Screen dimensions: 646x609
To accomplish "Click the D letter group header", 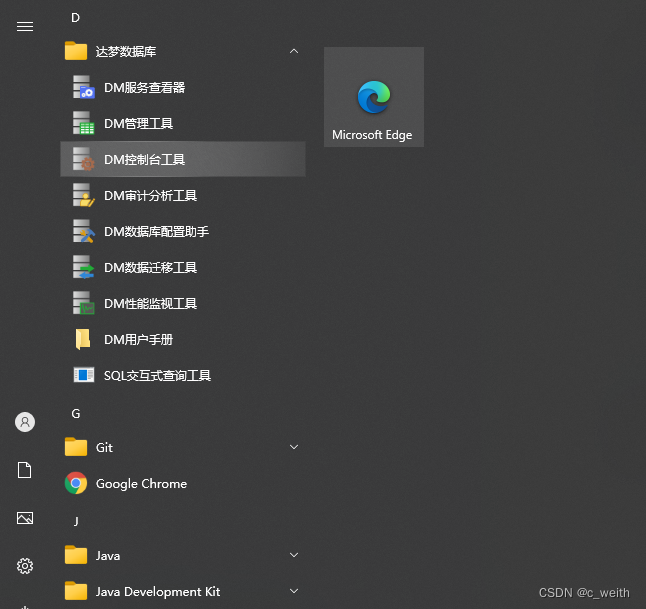I will click(x=75, y=18).
